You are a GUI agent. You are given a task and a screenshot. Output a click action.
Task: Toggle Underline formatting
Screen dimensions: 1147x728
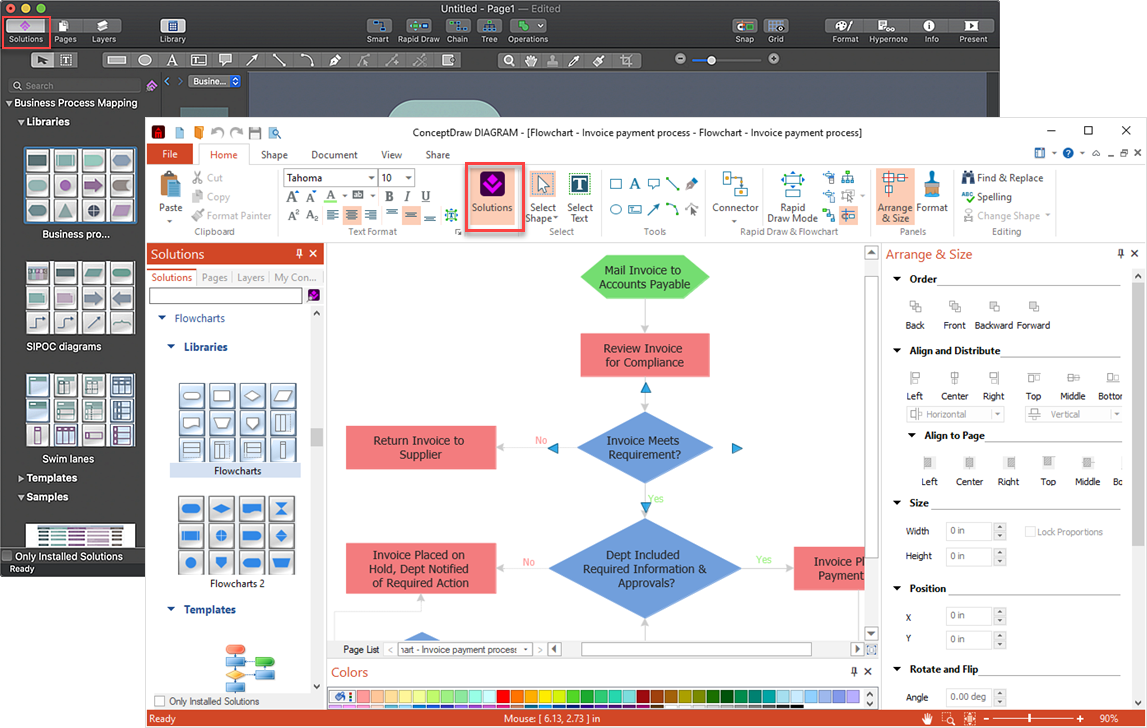pos(425,196)
